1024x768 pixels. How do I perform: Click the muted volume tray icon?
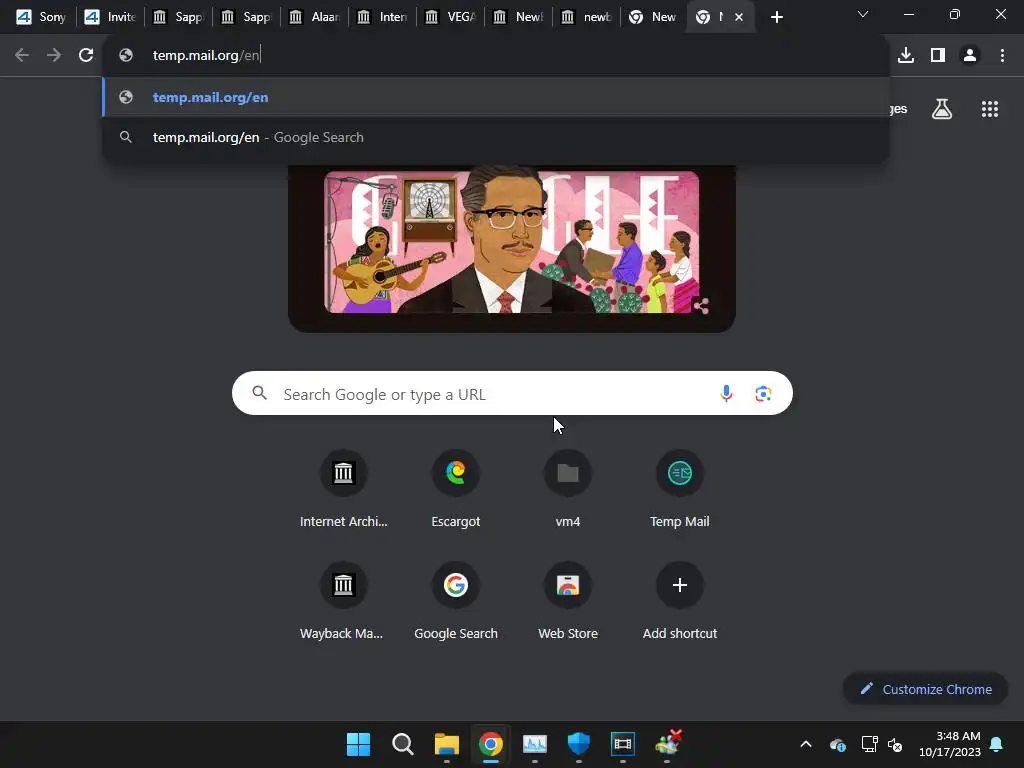pyautogui.click(x=895, y=744)
